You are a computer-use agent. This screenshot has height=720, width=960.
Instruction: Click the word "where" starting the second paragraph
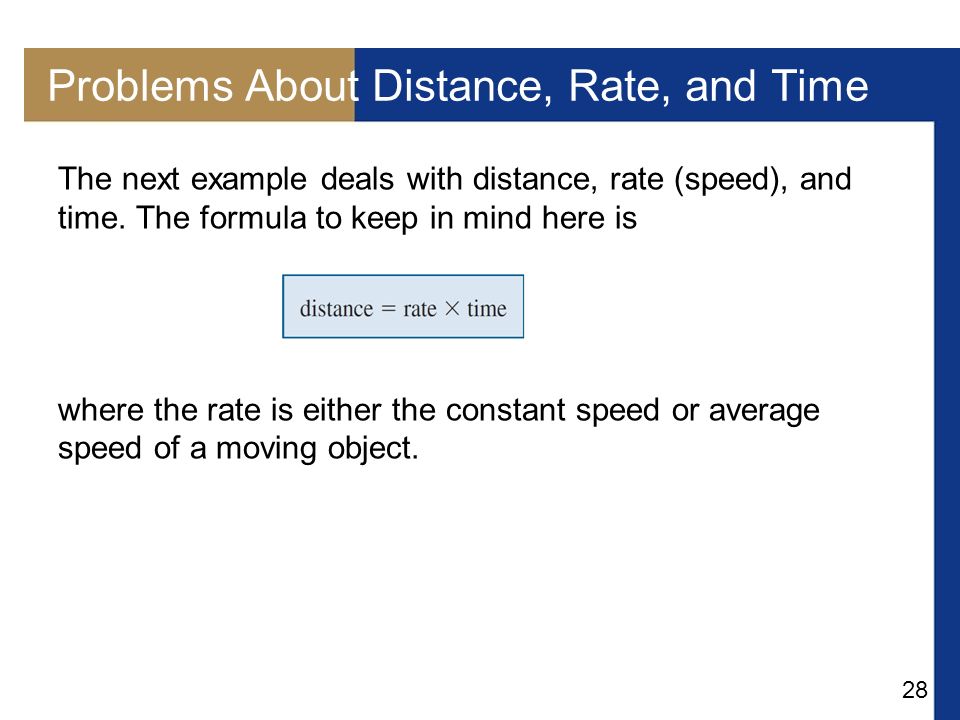tap(100, 410)
